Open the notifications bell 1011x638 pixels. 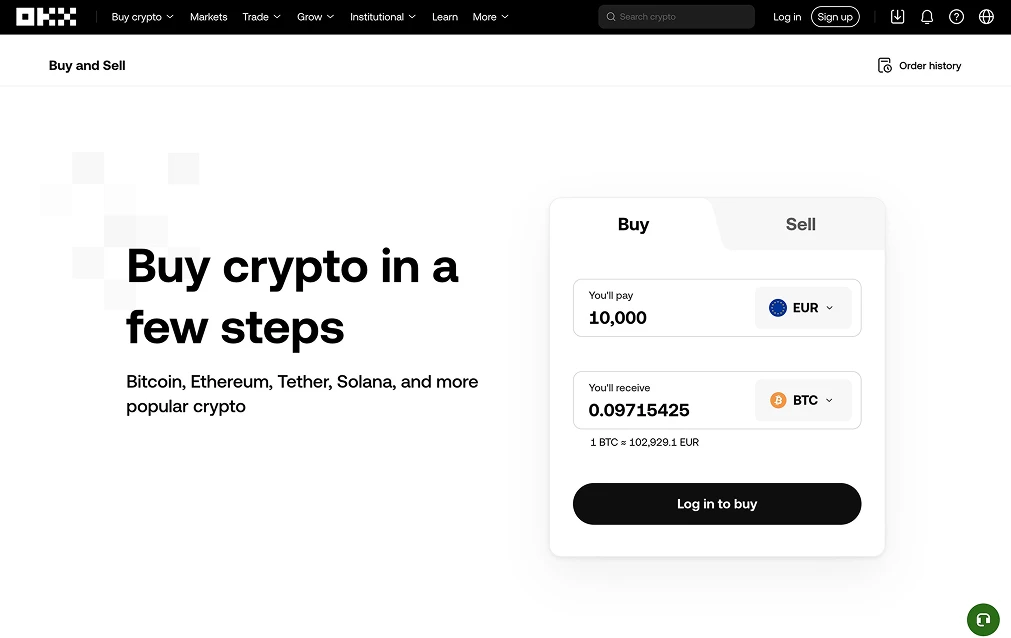point(927,17)
